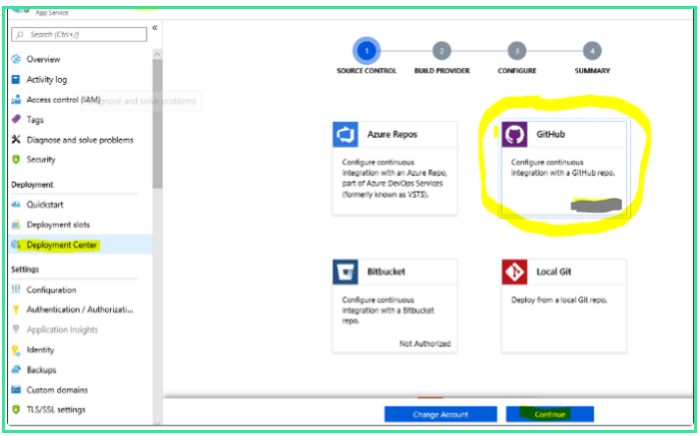The width and height of the screenshot is (700, 436).
Task: Click the GitHub octocat logo icon
Action: [514, 134]
